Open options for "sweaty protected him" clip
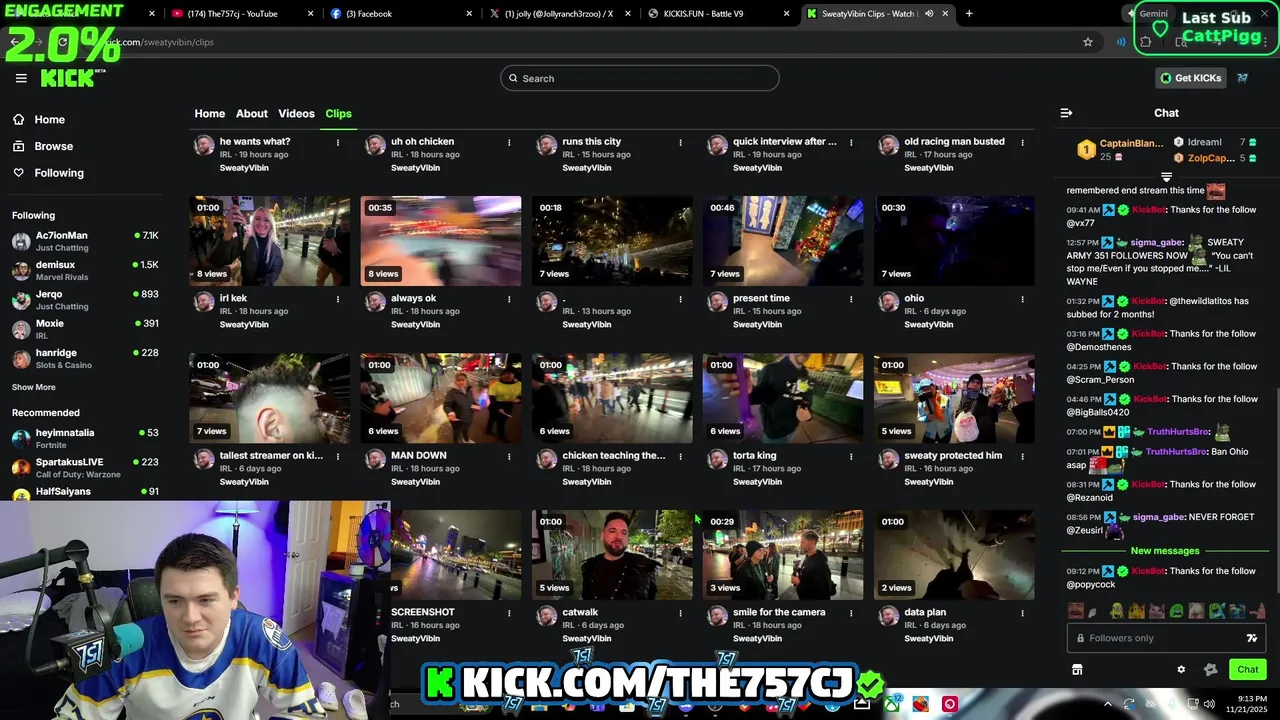1280x720 pixels. click(1022, 456)
